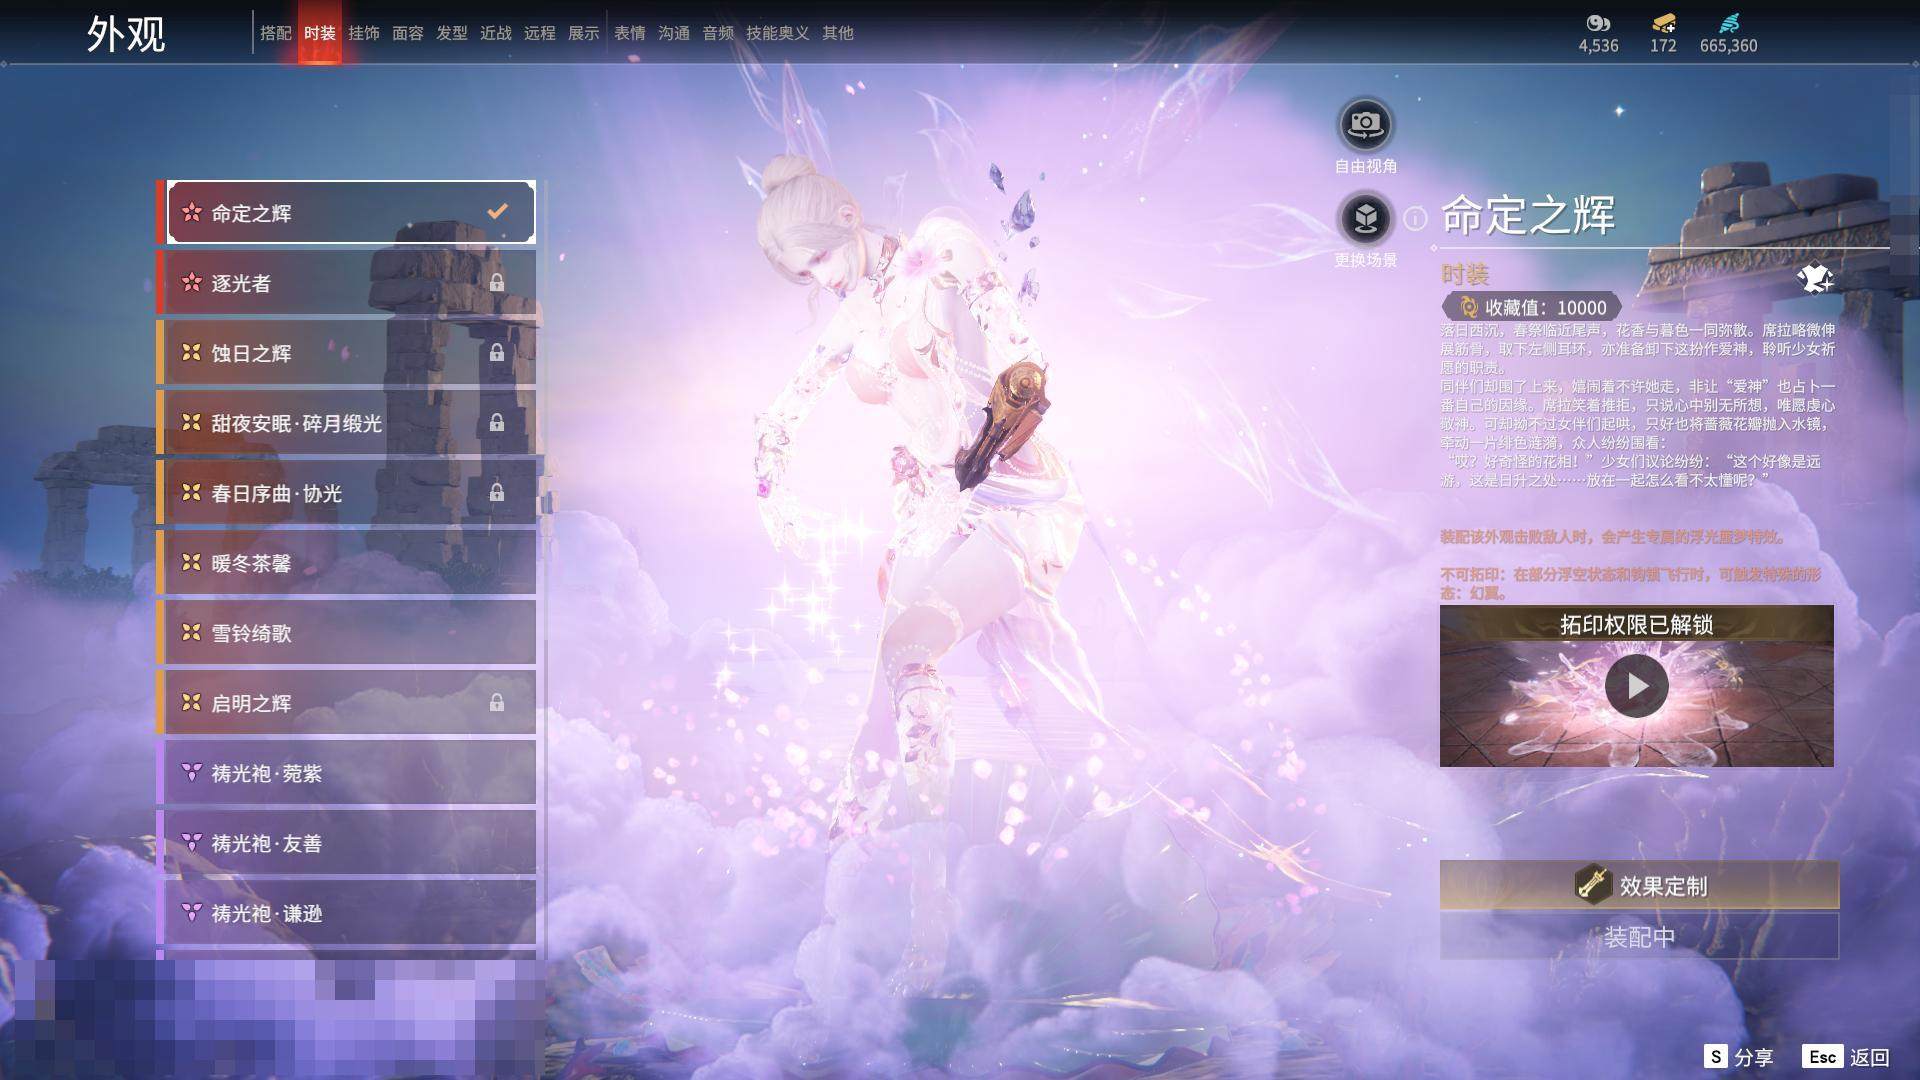Open the 音频 tab

718,33
